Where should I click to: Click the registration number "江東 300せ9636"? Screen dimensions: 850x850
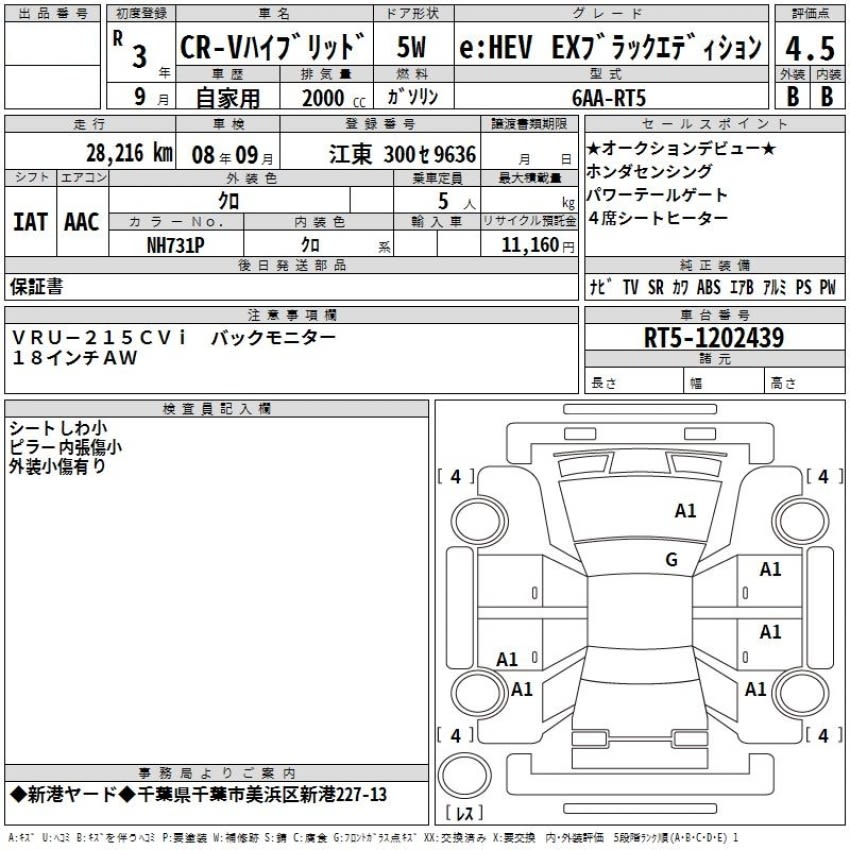(402, 155)
